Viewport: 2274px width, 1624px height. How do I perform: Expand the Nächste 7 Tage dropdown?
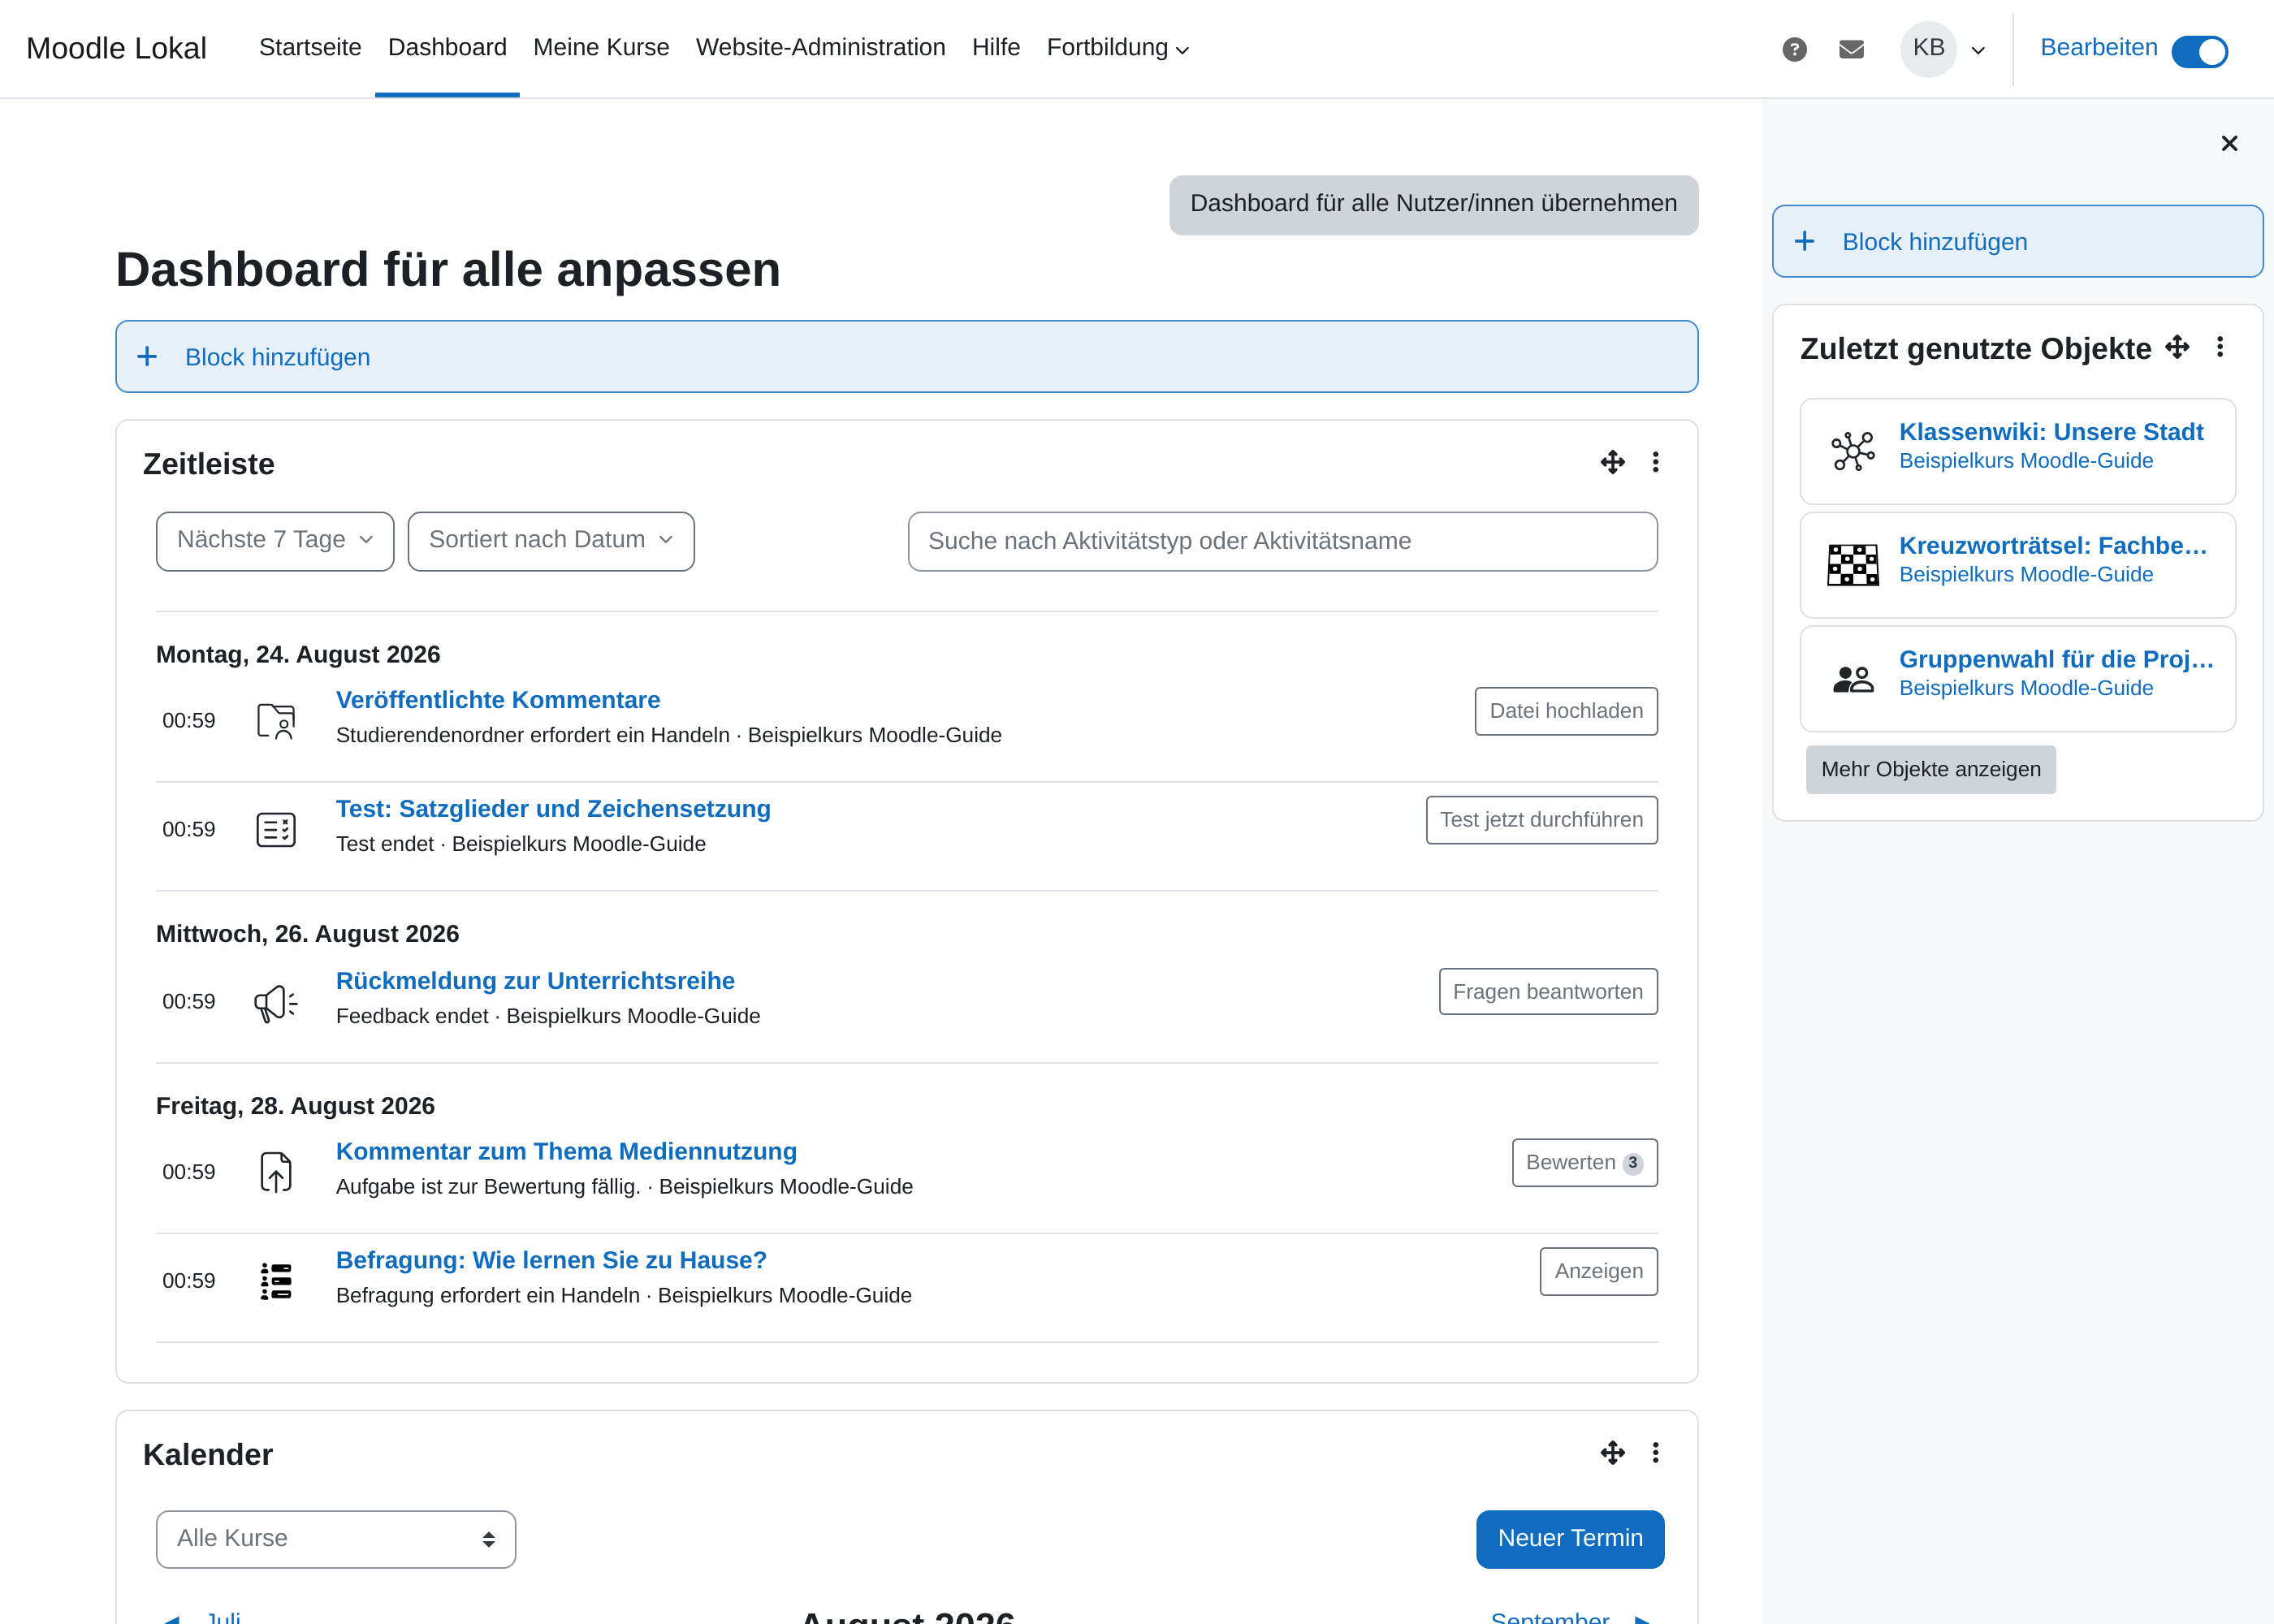tap(275, 541)
